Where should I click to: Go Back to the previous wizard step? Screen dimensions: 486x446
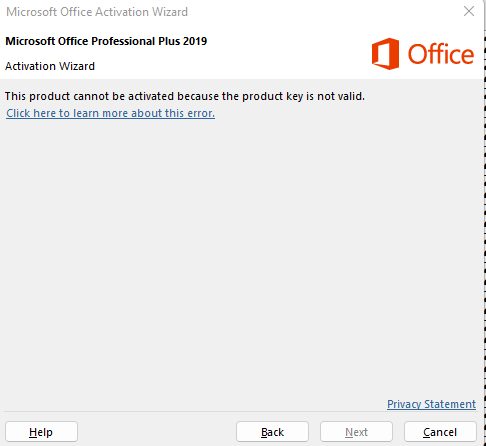pos(272,432)
